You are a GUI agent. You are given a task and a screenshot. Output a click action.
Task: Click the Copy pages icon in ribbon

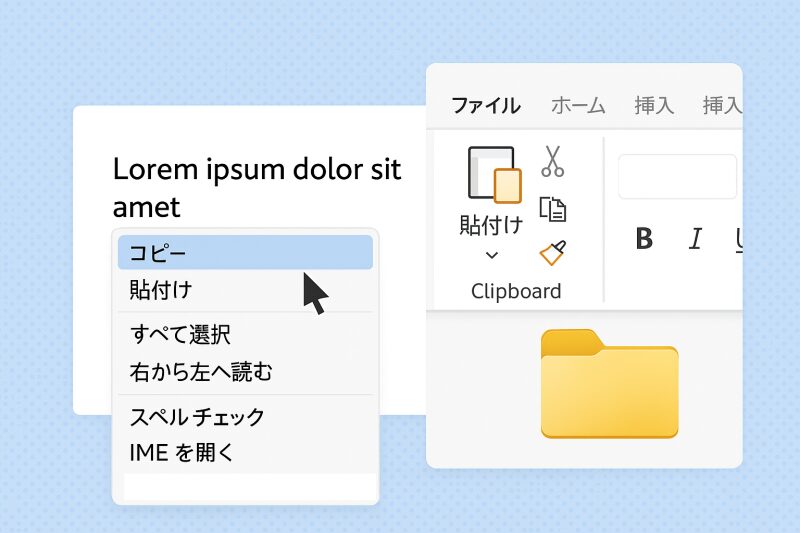click(553, 209)
